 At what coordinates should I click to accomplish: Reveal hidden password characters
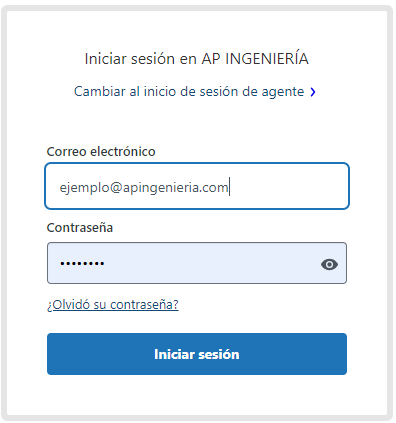(329, 264)
